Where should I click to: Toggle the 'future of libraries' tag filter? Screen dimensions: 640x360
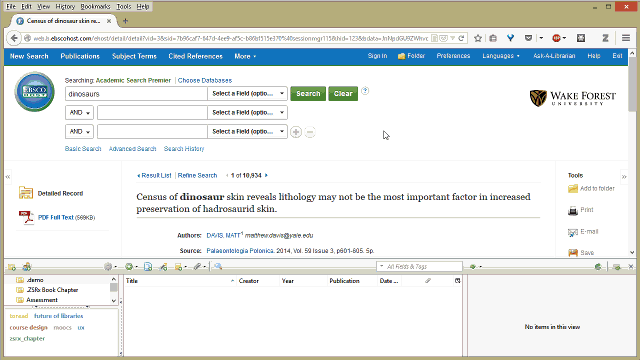pos(58,316)
